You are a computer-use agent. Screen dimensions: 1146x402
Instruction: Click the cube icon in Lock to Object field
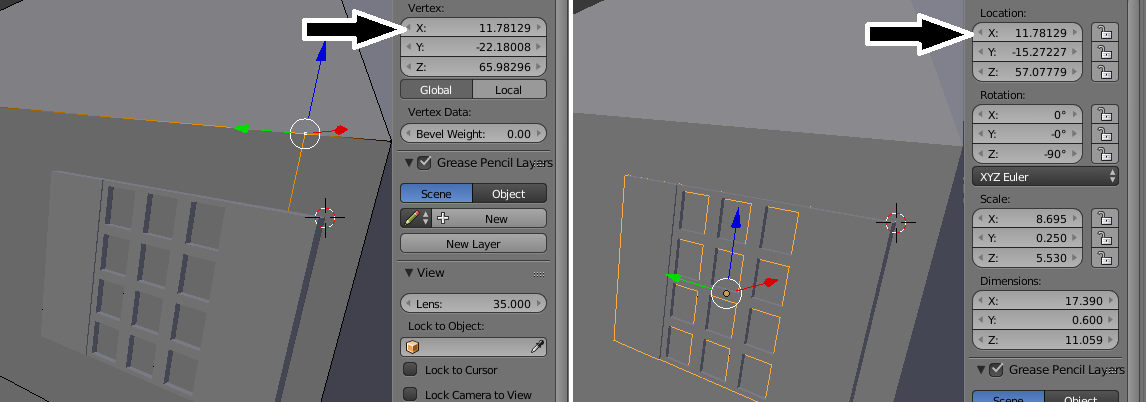(413, 347)
